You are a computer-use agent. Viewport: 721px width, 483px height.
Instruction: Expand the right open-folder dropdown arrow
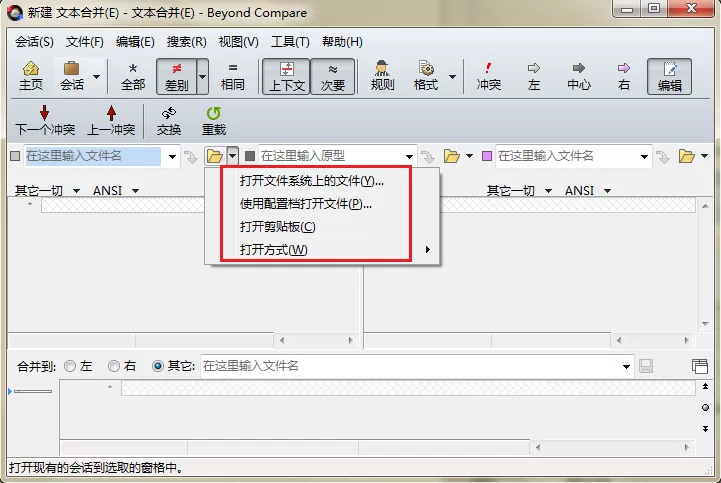pos(704,156)
